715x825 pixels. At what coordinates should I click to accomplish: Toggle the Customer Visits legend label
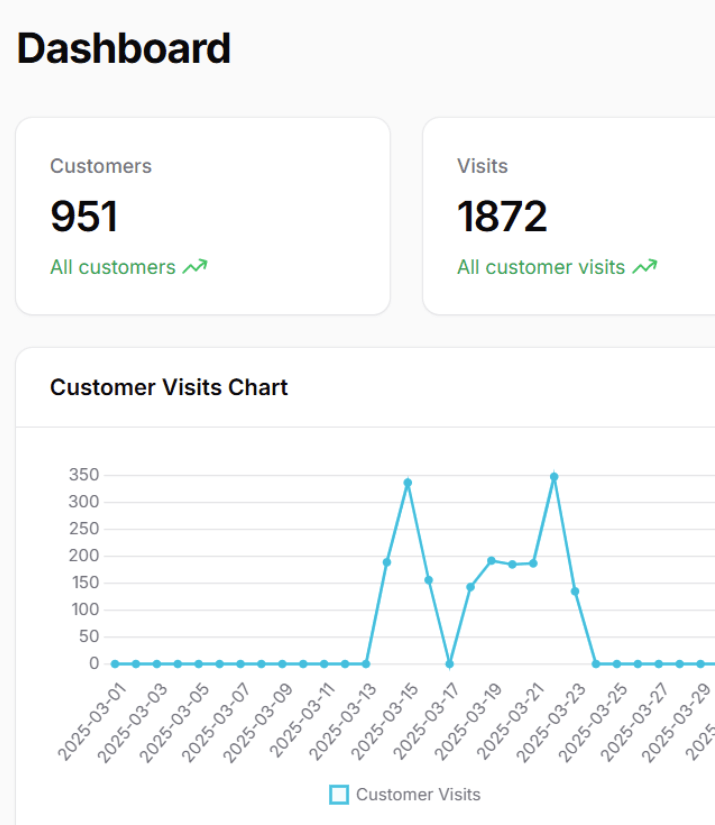[x=418, y=795]
